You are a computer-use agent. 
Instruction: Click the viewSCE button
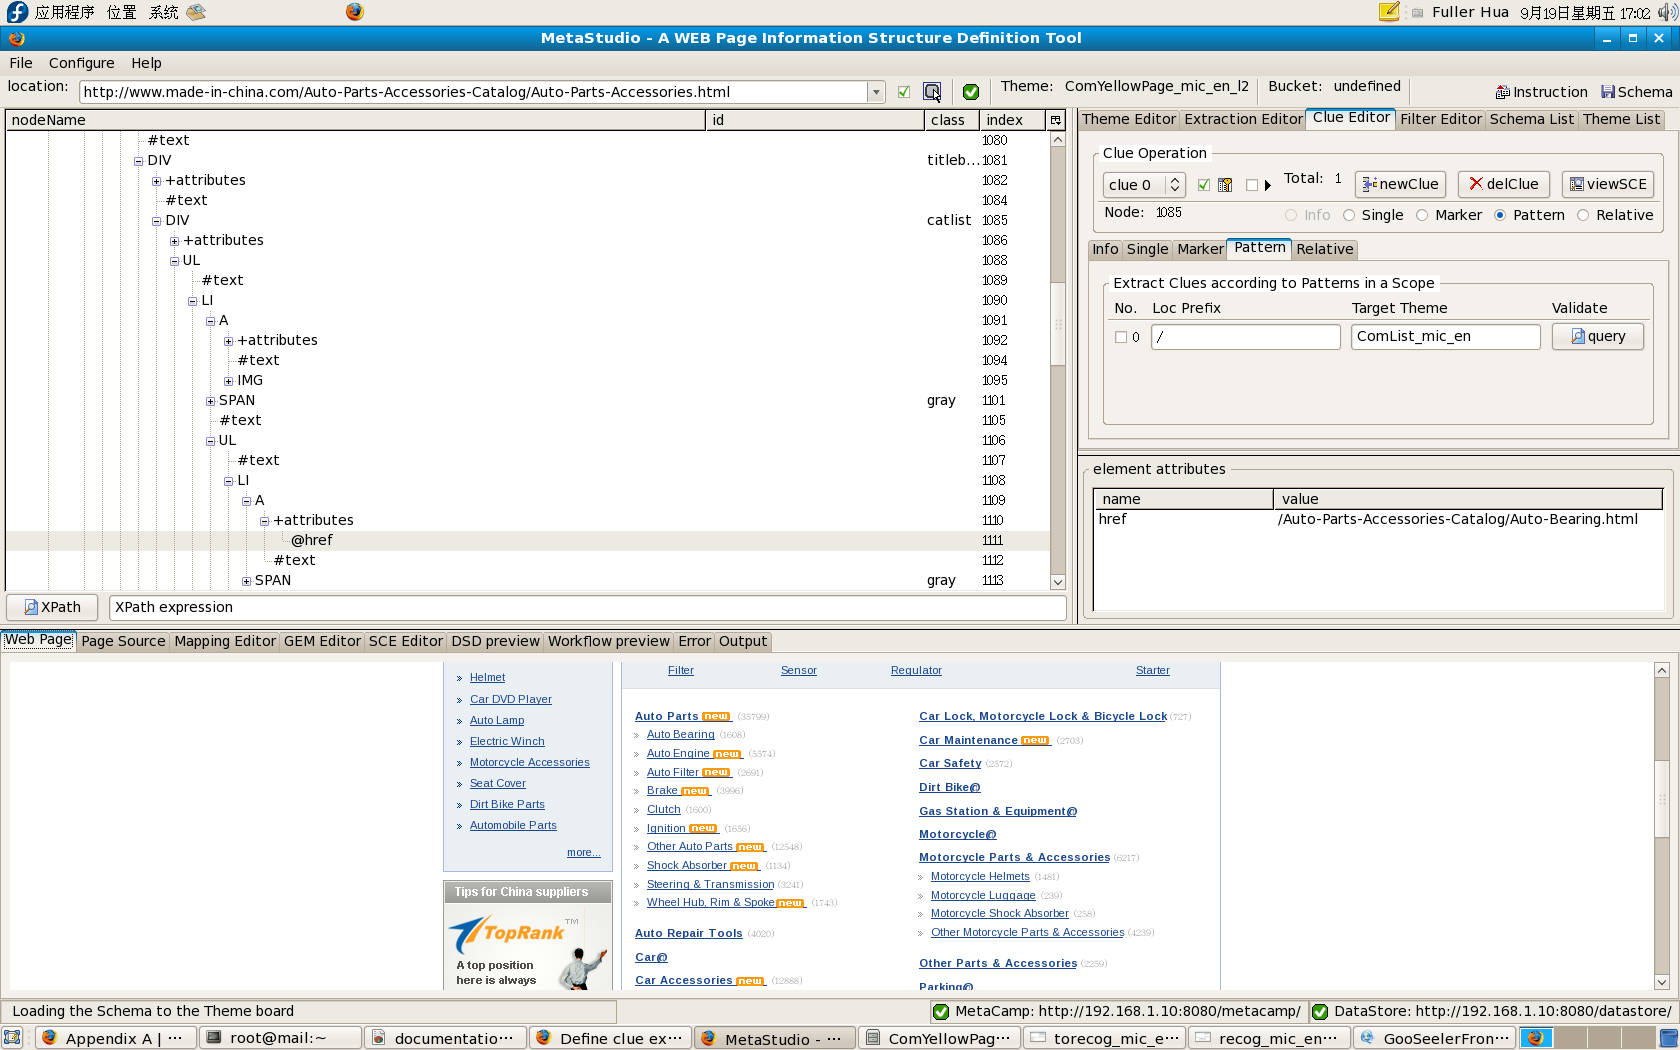[x=1608, y=184]
